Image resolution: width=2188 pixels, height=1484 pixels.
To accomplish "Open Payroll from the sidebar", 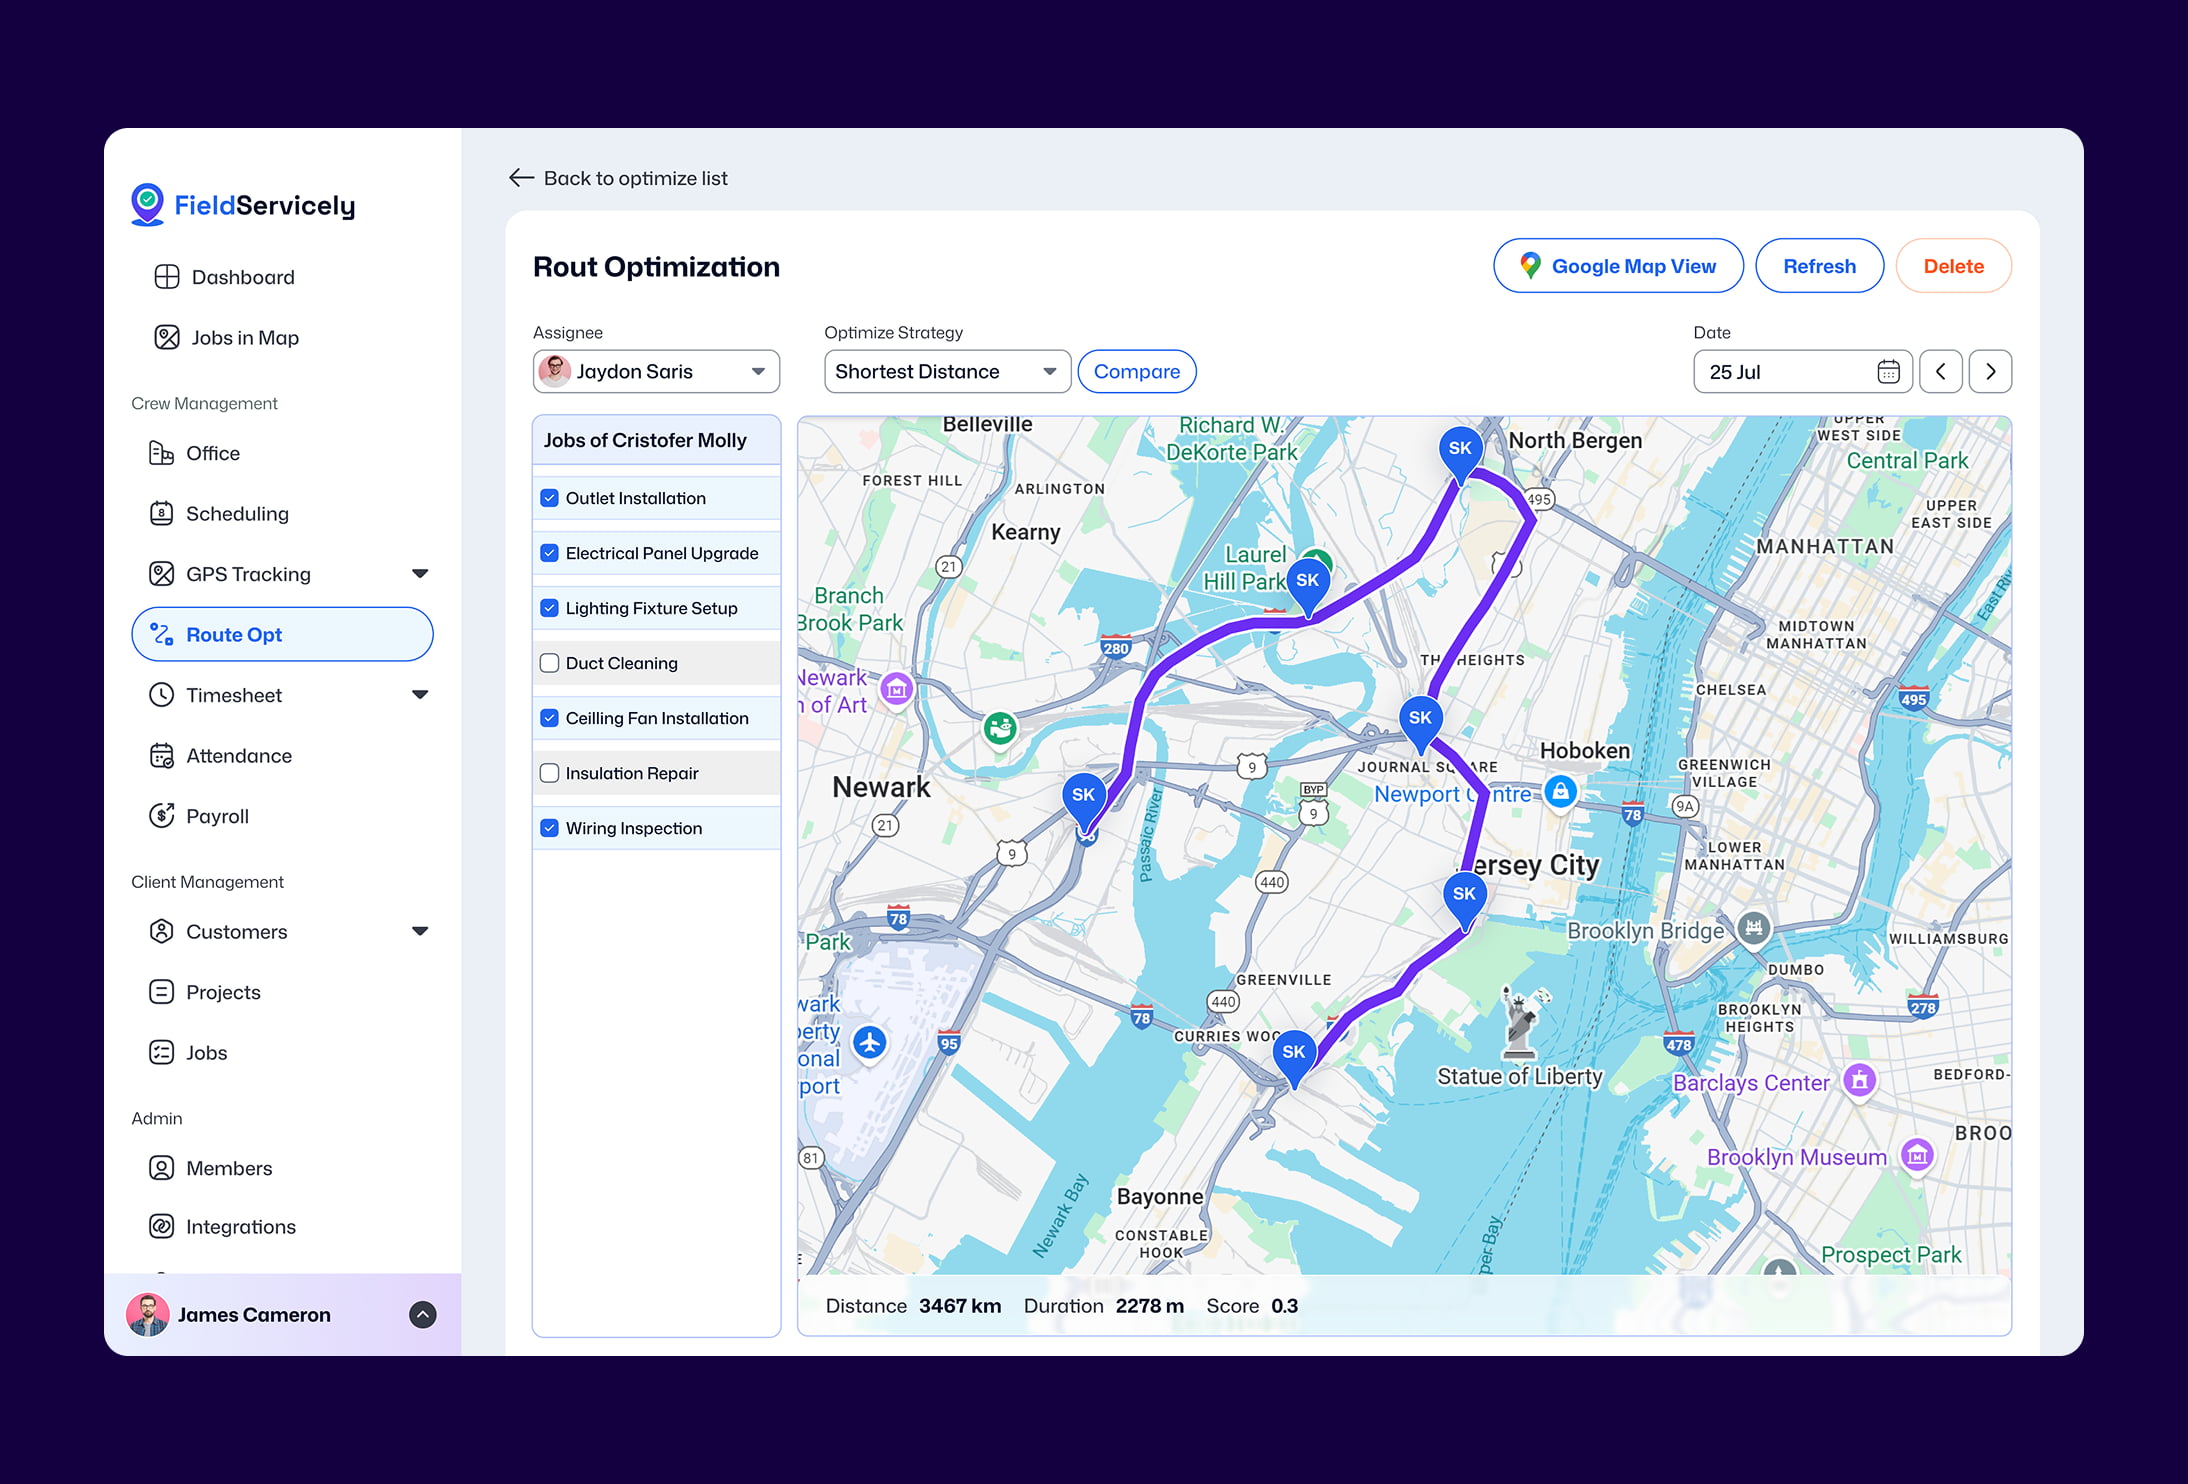I will pos(217,816).
